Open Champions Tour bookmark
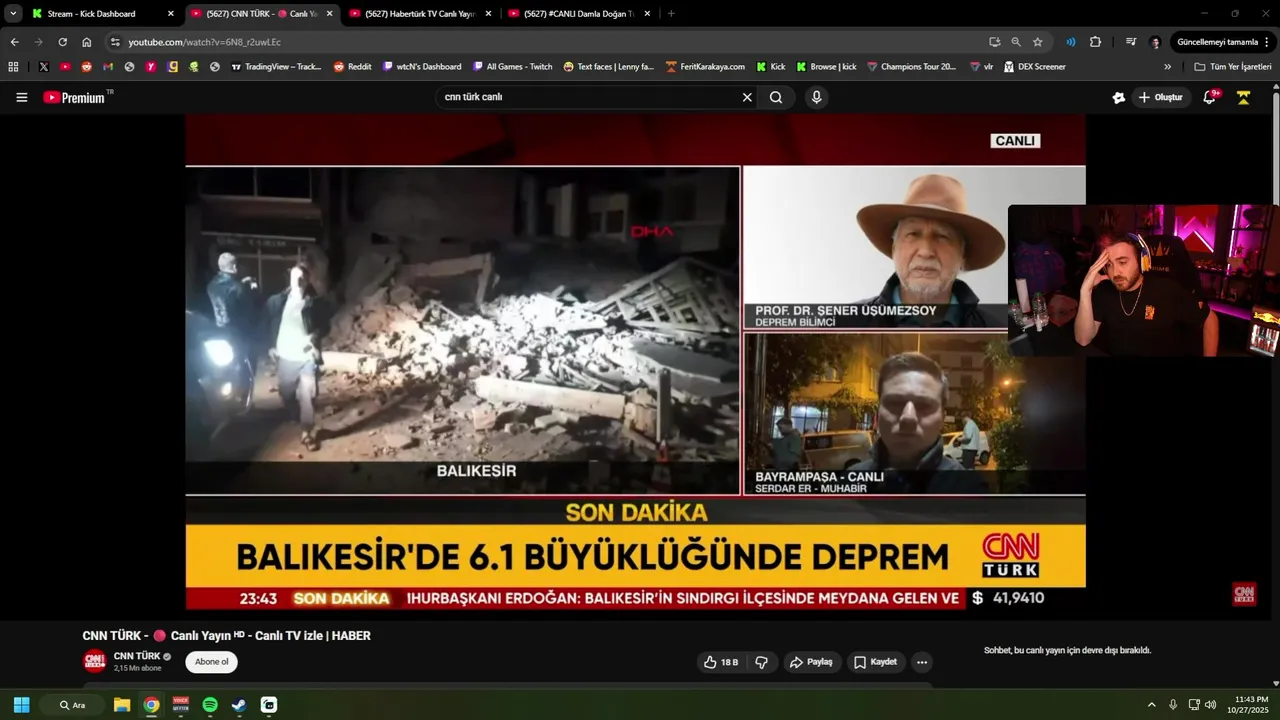This screenshot has height=720, width=1280. coord(911,67)
